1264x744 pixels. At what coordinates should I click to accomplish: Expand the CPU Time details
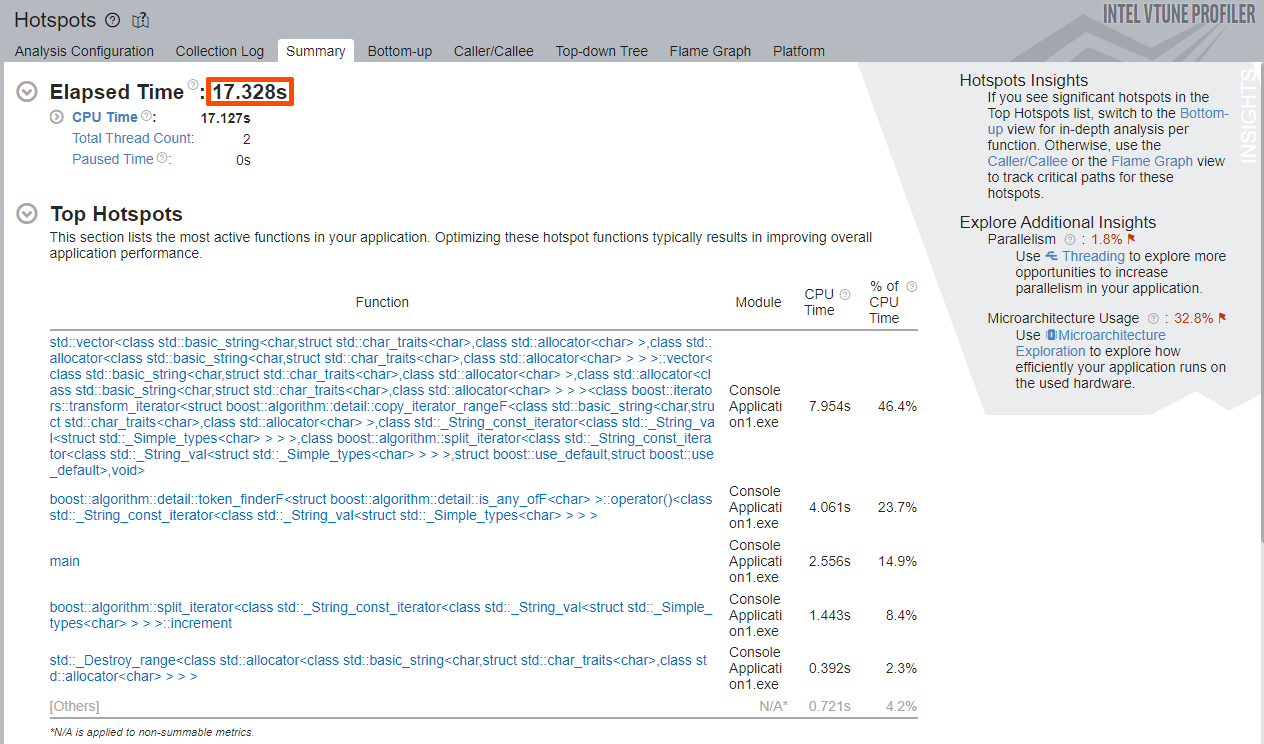coord(57,117)
